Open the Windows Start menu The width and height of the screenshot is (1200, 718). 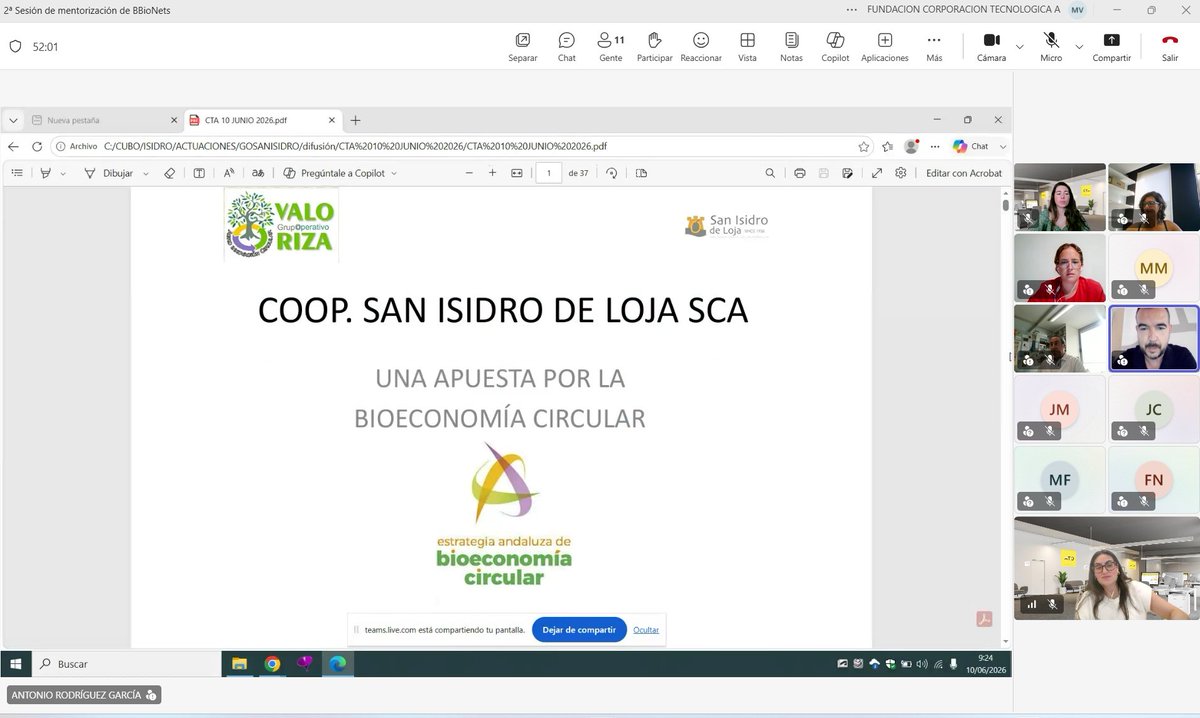point(16,663)
